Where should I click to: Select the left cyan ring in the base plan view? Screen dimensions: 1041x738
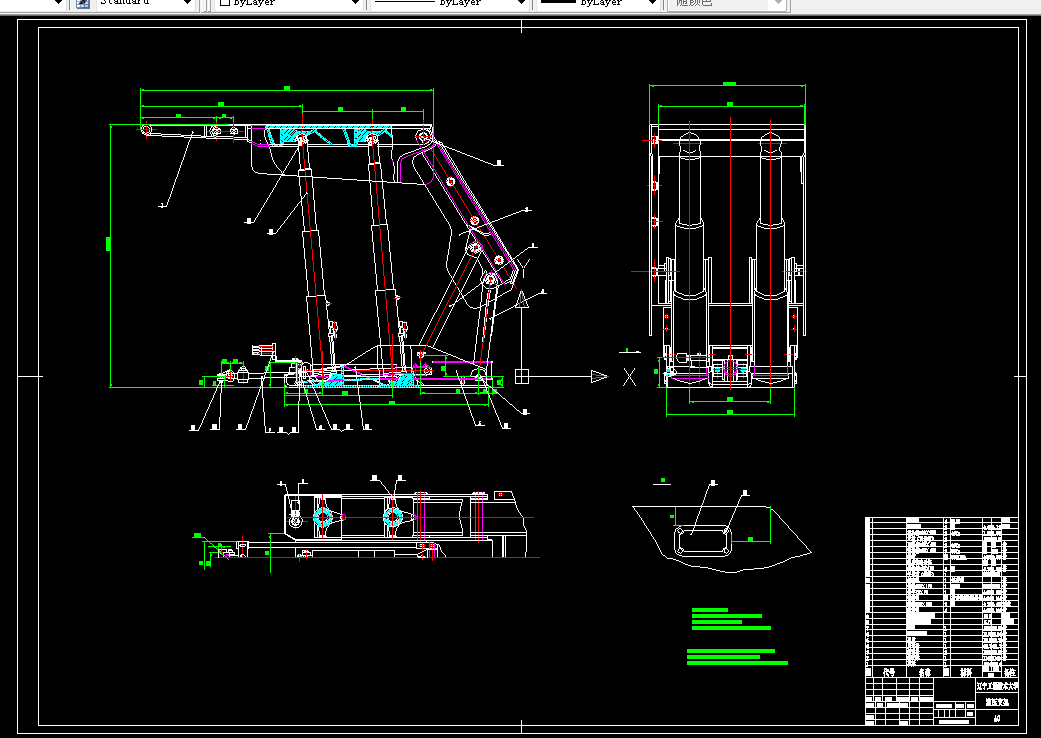(323, 517)
